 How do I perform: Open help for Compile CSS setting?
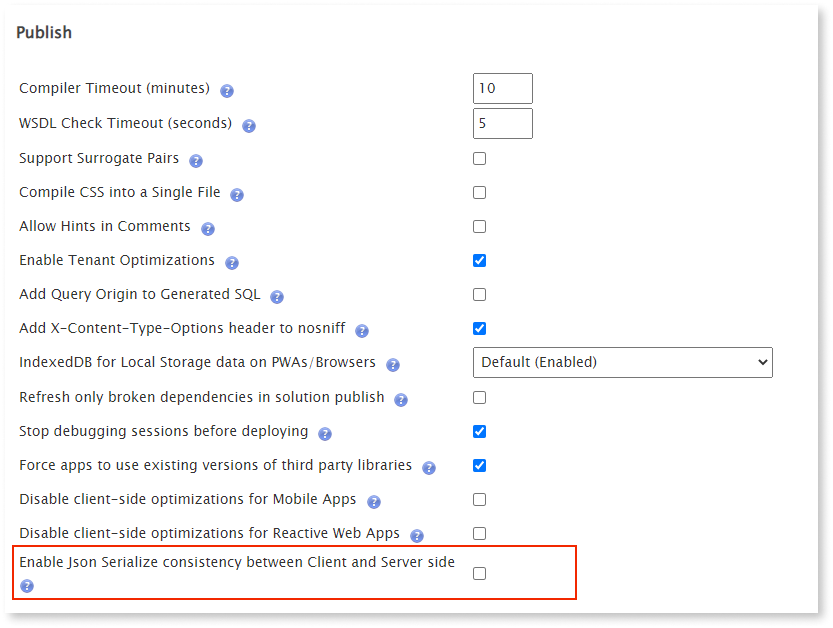coord(236,193)
